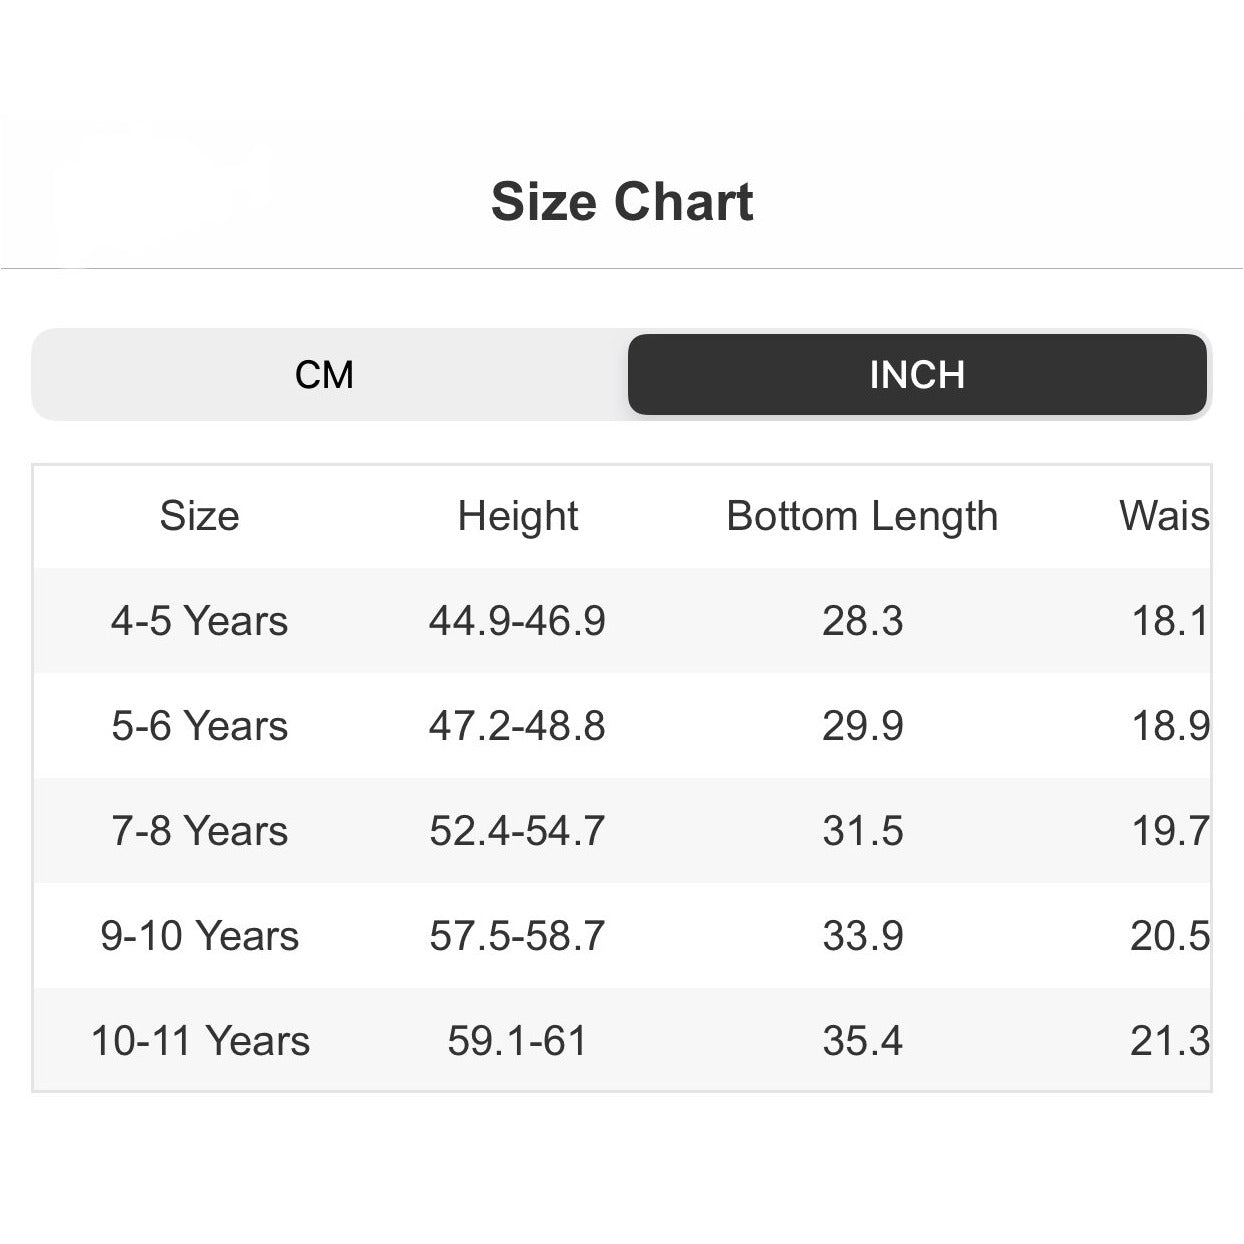This screenshot has height=1244, width=1244.
Task: Click the Height column header
Action: point(517,516)
